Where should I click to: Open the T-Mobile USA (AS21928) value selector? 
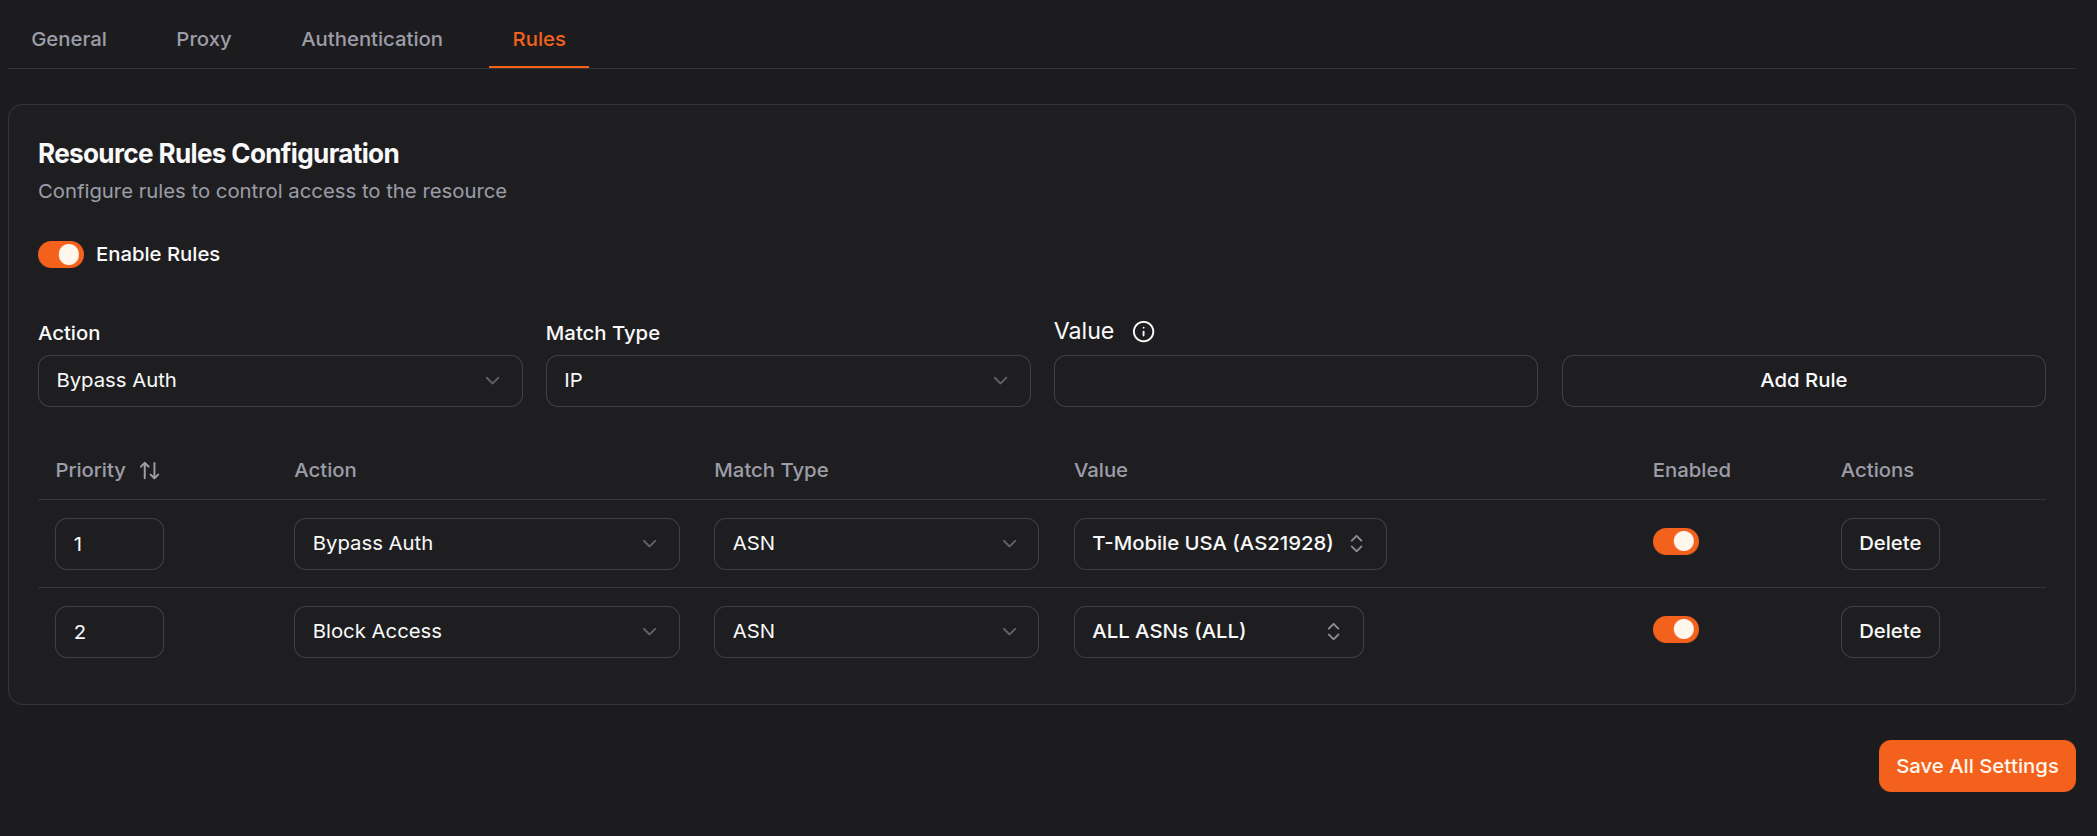point(1229,544)
